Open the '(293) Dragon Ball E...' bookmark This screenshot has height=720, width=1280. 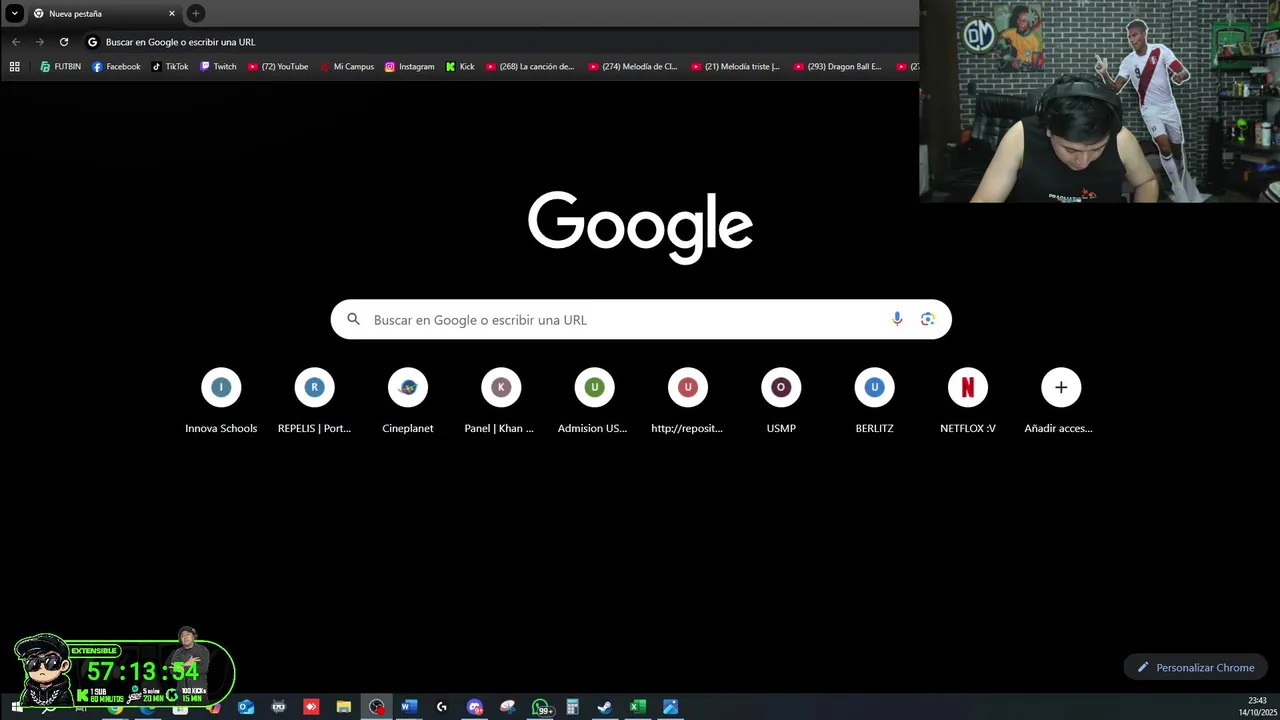click(838, 67)
